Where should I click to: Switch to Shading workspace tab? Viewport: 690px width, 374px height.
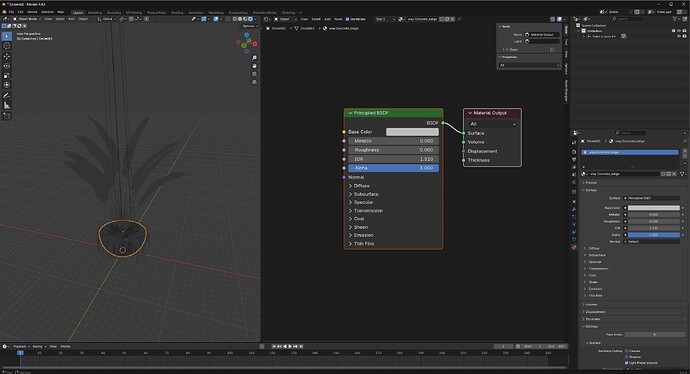pos(177,13)
